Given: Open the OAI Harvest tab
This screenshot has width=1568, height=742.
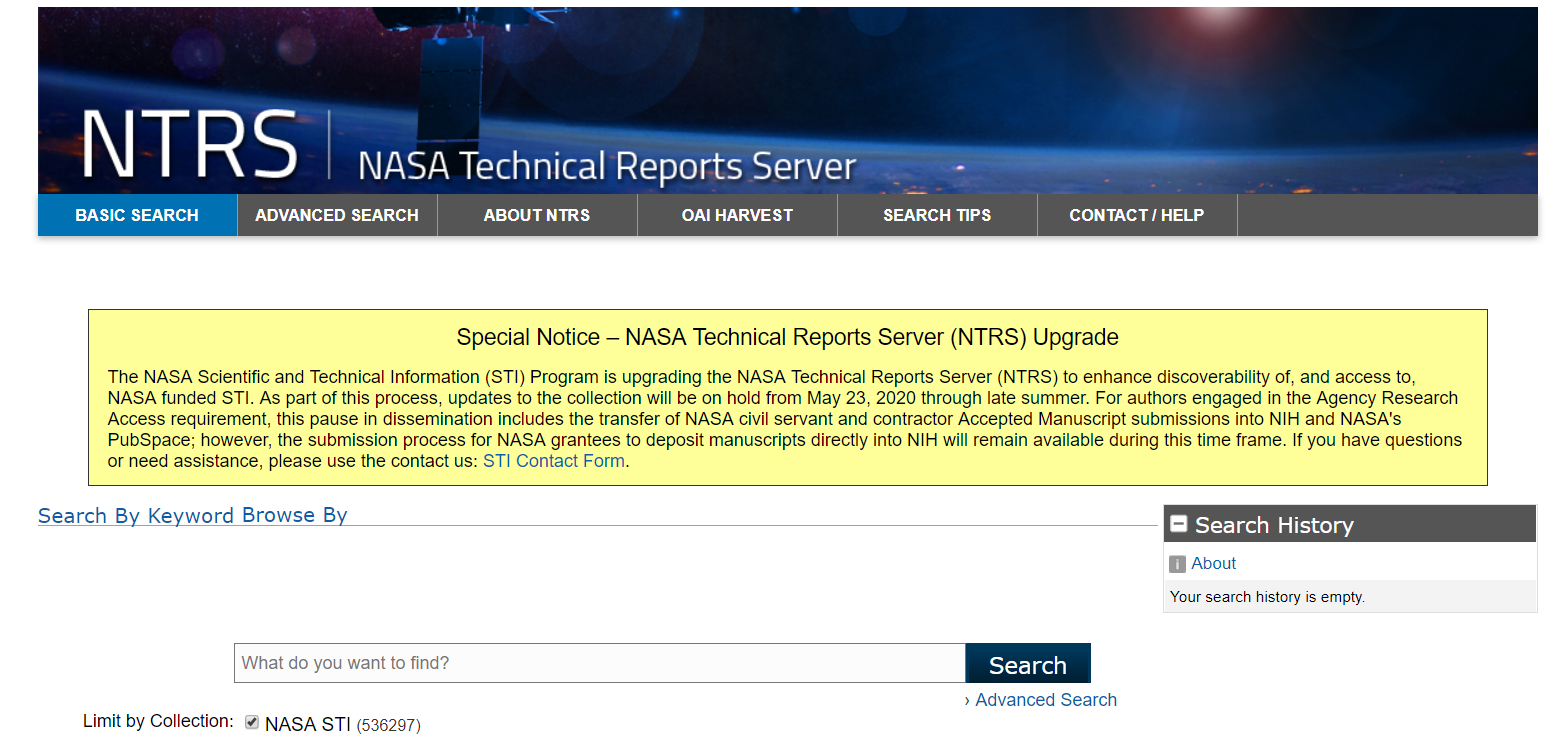Looking at the screenshot, I should click(x=737, y=215).
